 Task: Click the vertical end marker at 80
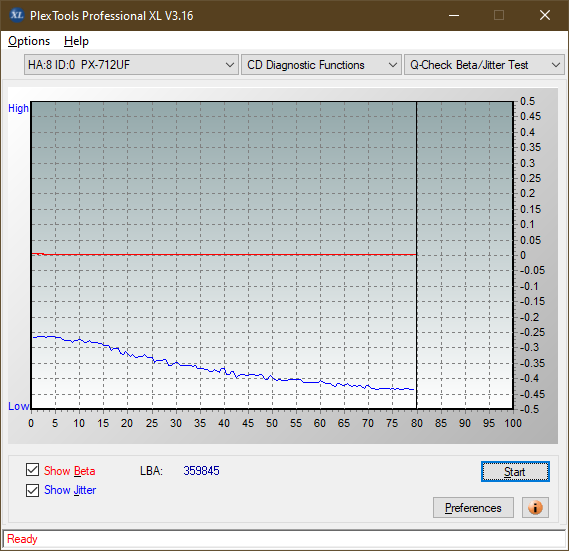(417, 254)
